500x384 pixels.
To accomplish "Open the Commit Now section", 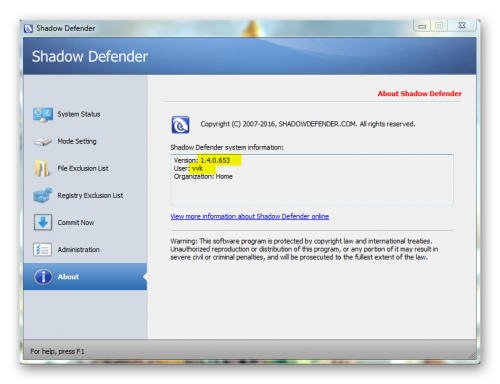I will click(x=76, y=222).
